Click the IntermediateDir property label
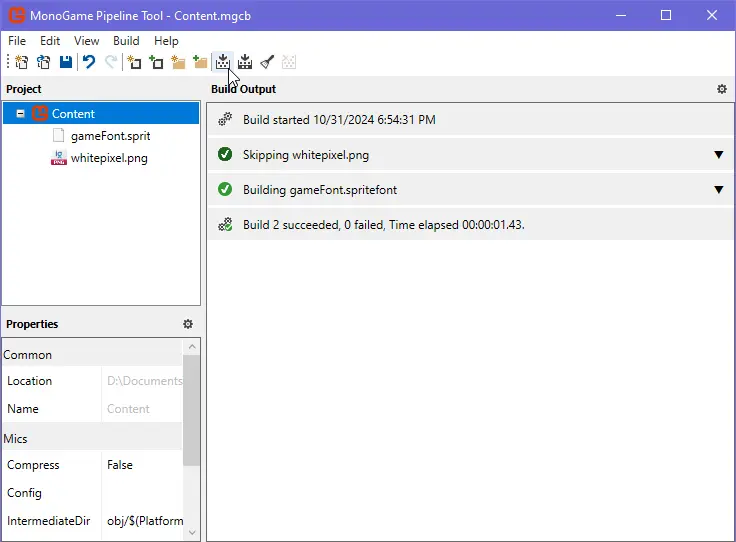The height and width of the screenshot is (542, 736). pos(48,521)
